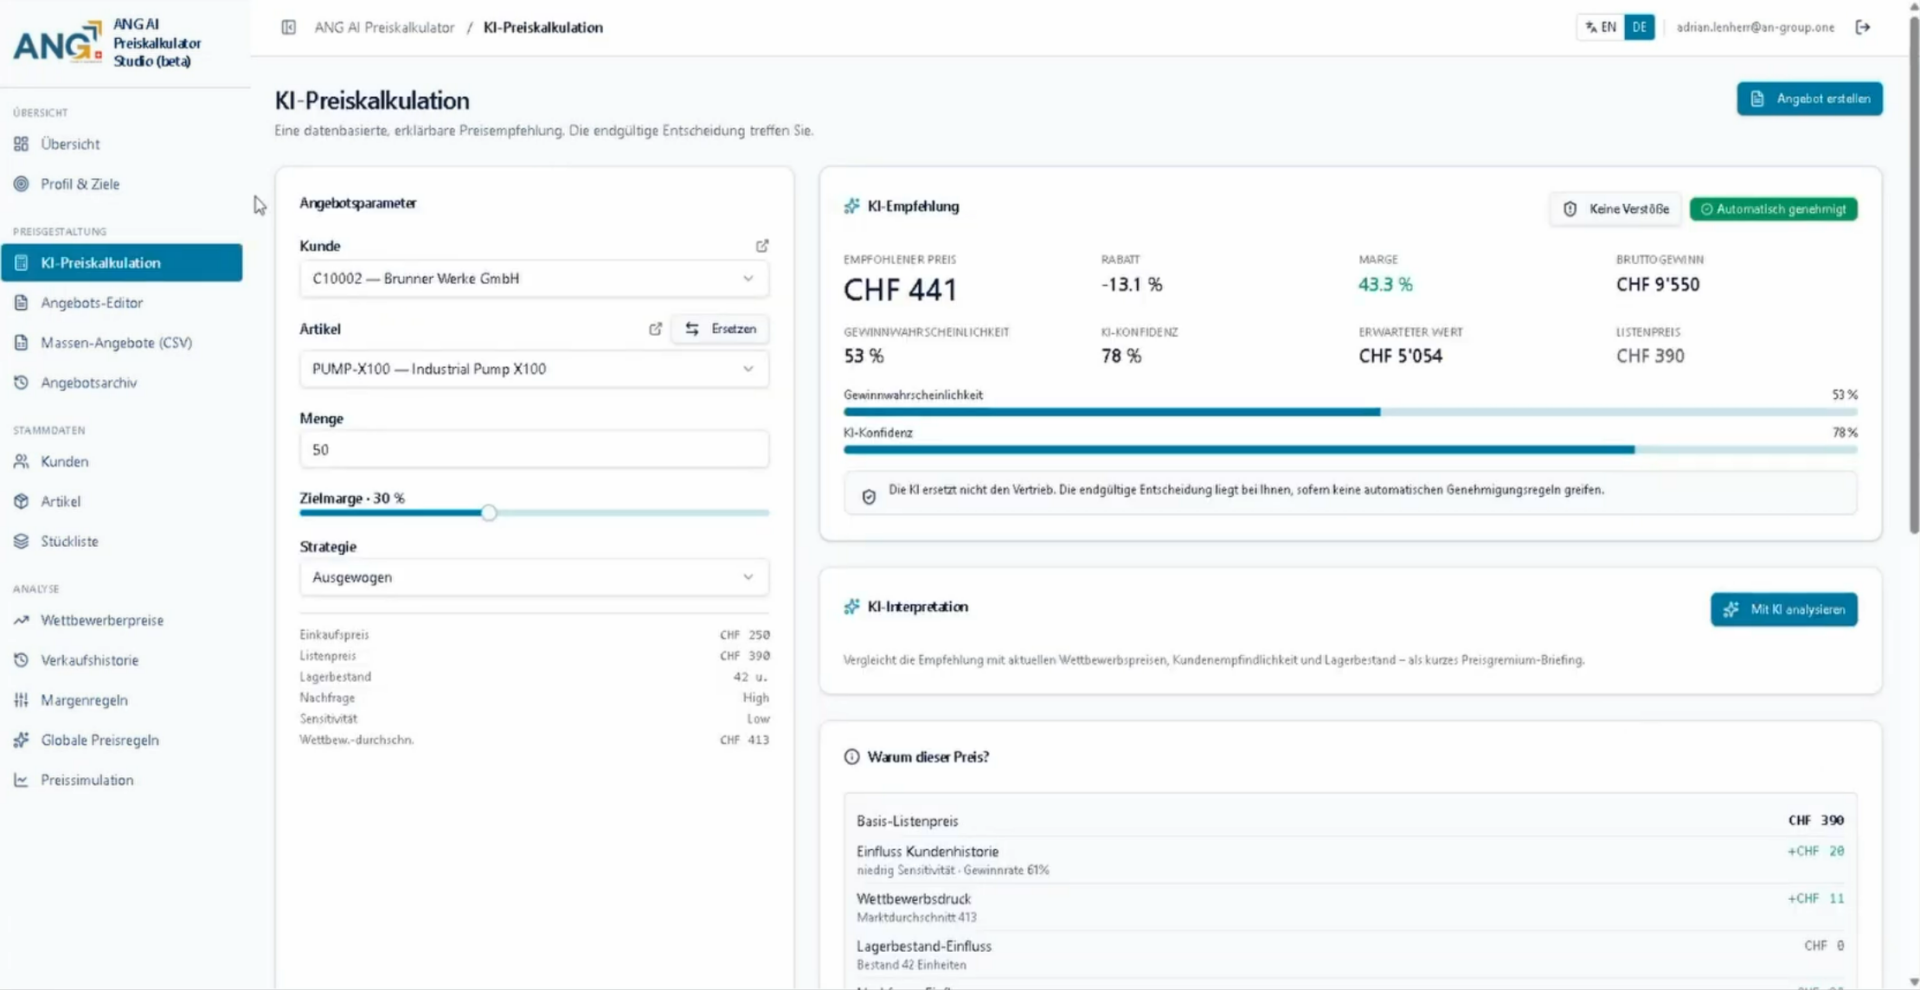Click the Übersicht grid icon
This screenshot has width=1920, height=990.
click(21, 144)
